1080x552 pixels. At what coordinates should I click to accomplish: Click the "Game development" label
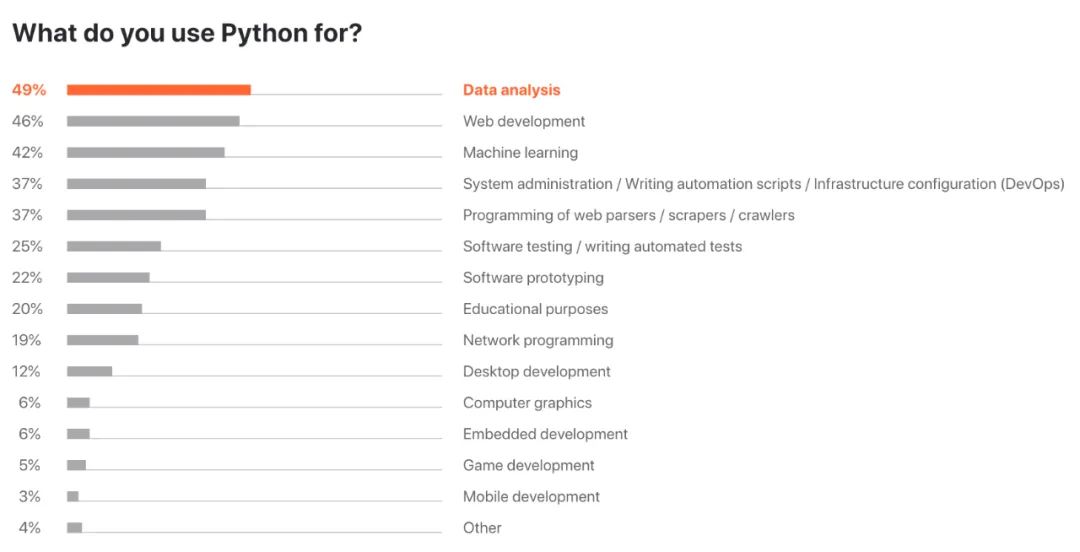pyautogui.click(x=528, y=465)
